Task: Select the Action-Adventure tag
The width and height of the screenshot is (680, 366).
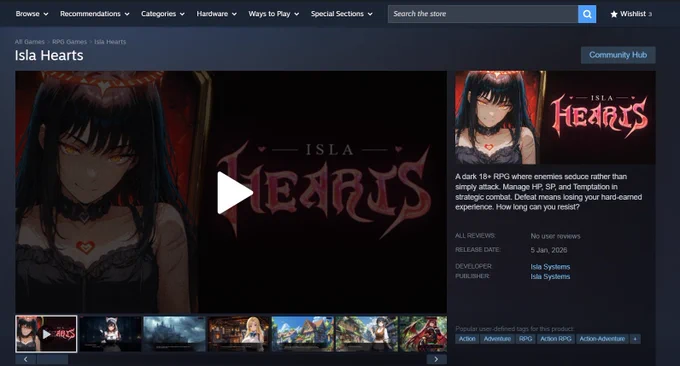Action: [x=602, y=339]
